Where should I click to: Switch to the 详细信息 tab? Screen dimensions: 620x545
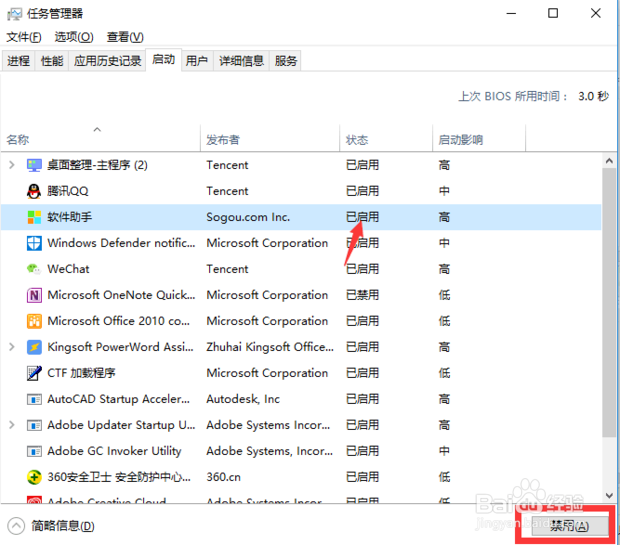[241, 61]
